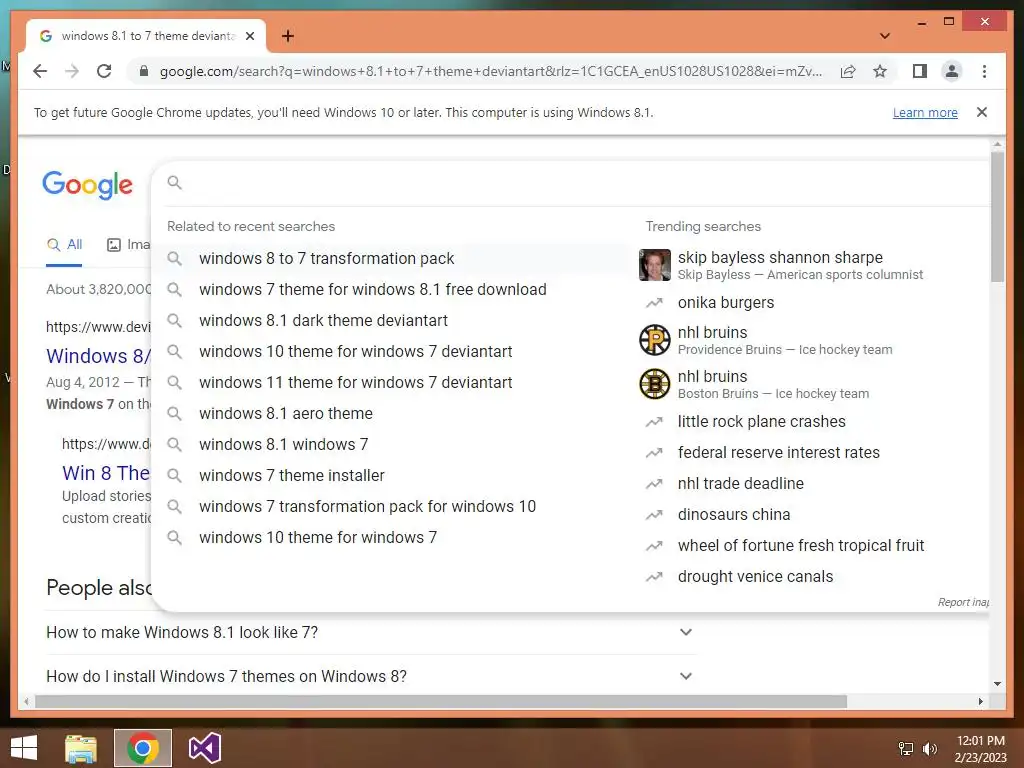Close the 'windows 8.1 to 7 theme' tab
Image resolution: width=1024 pixels, height=768 pixels.
(x=249, y=36)
